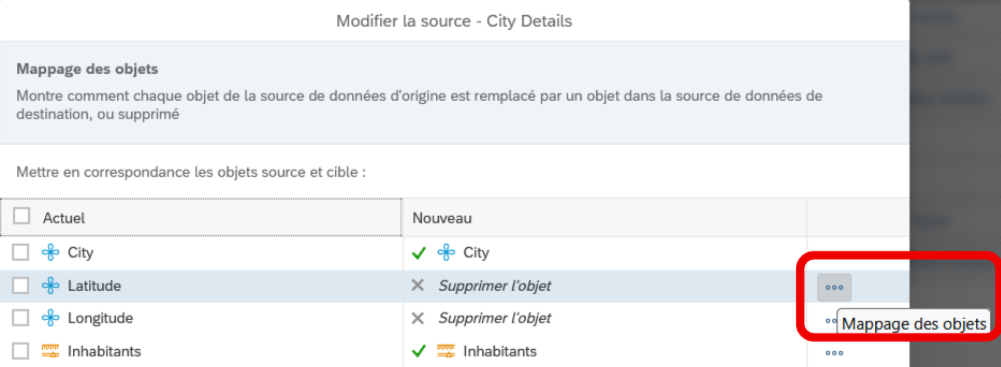Click the Longitude dimension icon
This screenshot has width=1001, height=367.
coord(50,318)
